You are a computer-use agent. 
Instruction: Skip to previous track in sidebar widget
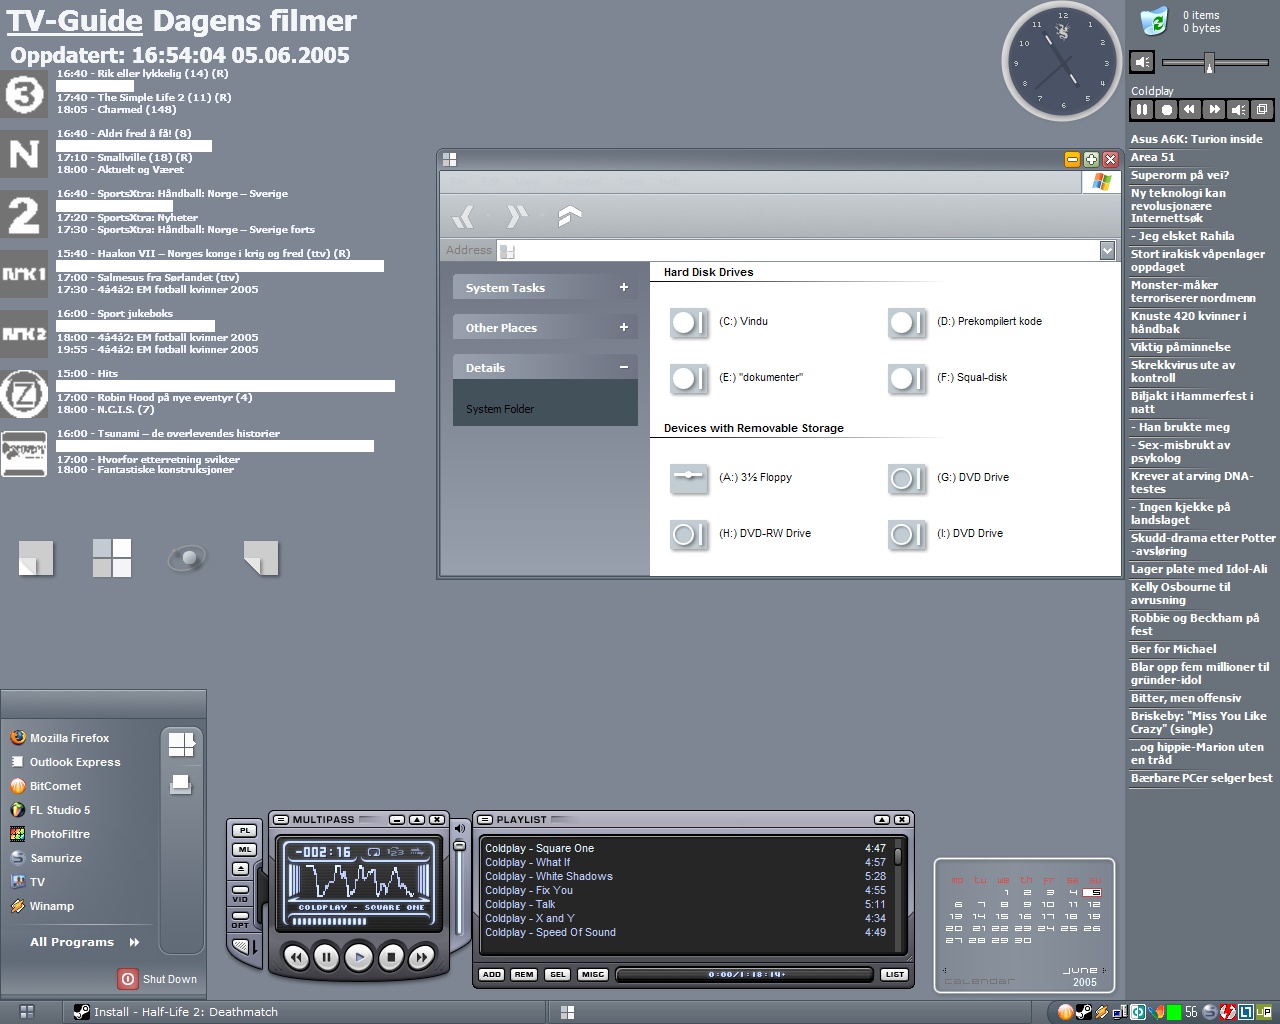(x=1189, y=110)
